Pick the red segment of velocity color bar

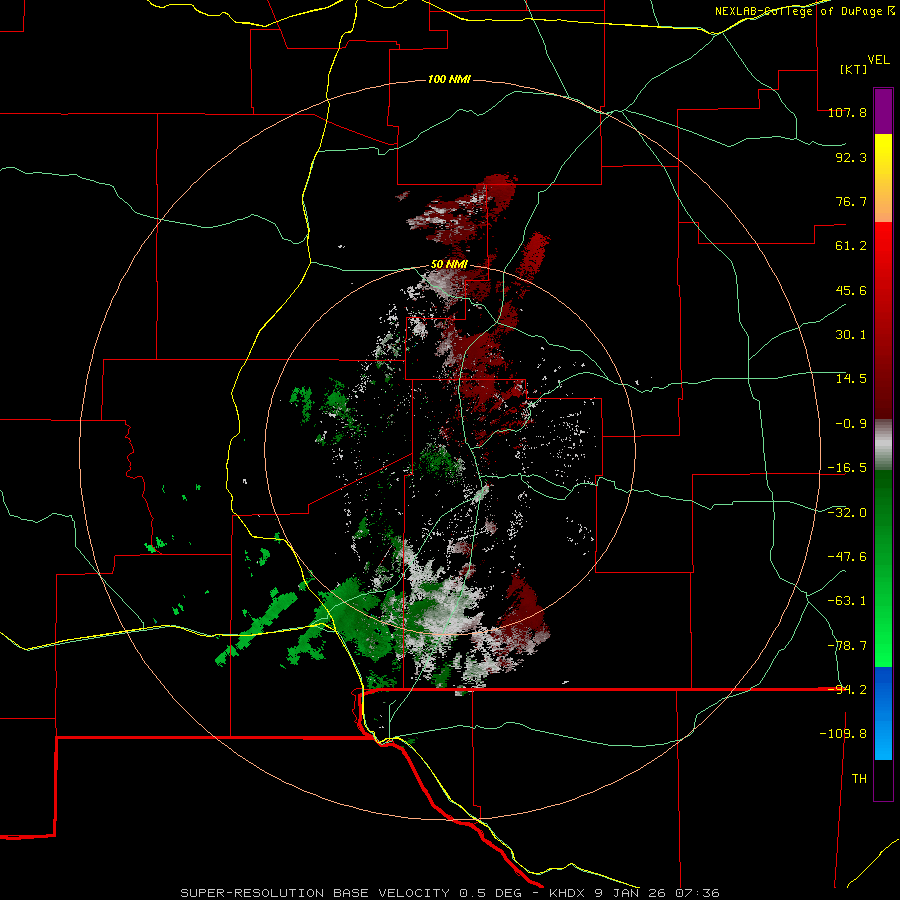point(883,320)
